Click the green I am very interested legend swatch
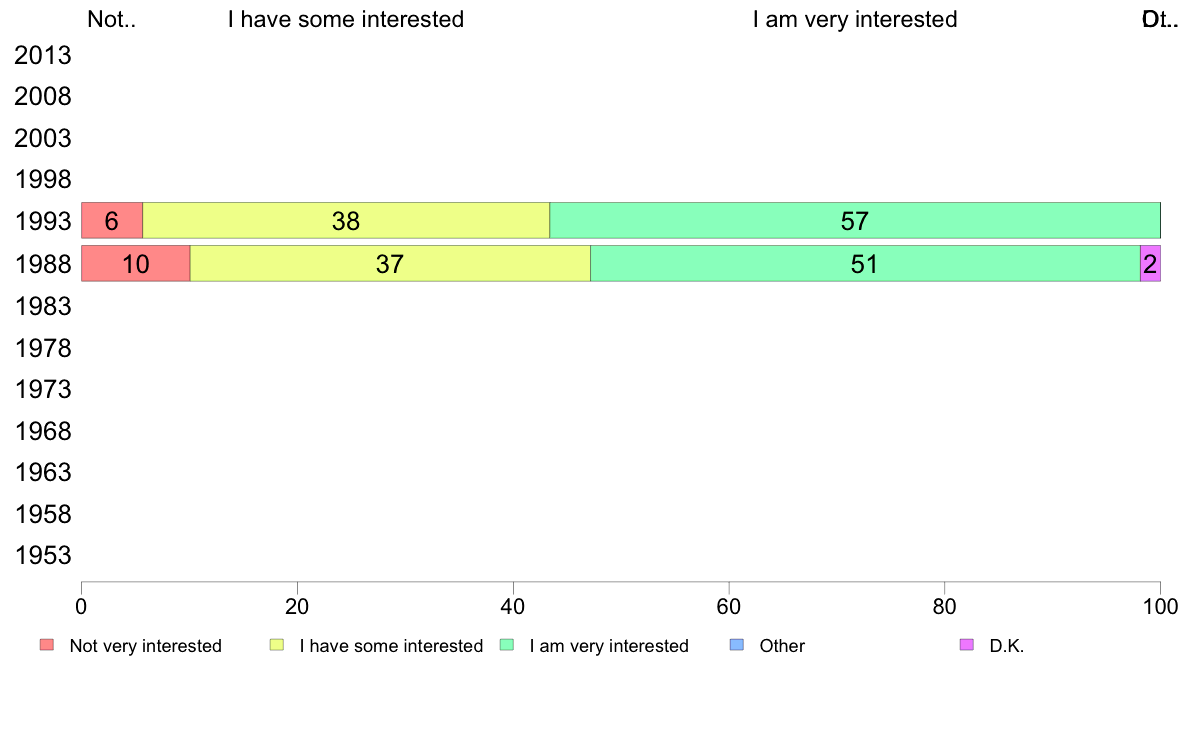 pos(507,645)
